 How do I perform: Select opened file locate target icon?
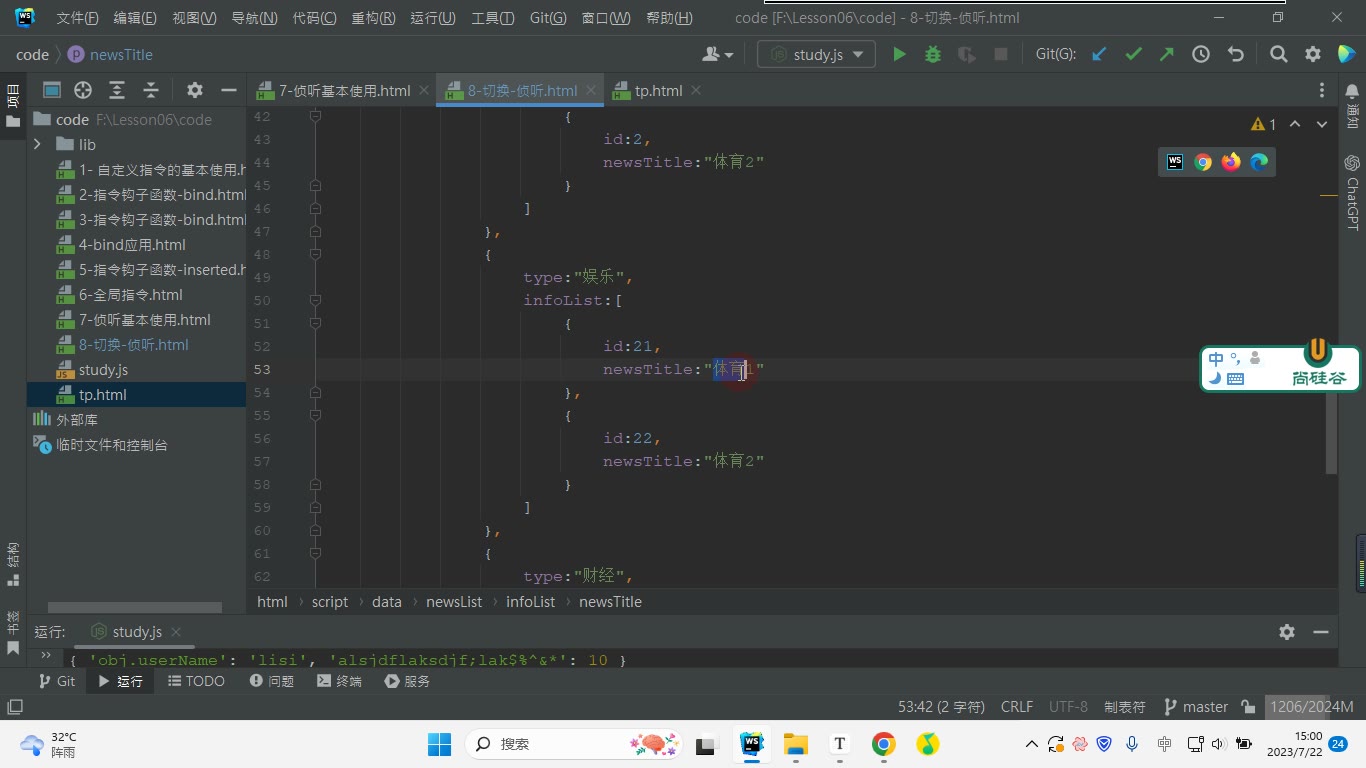click(83, 90)
